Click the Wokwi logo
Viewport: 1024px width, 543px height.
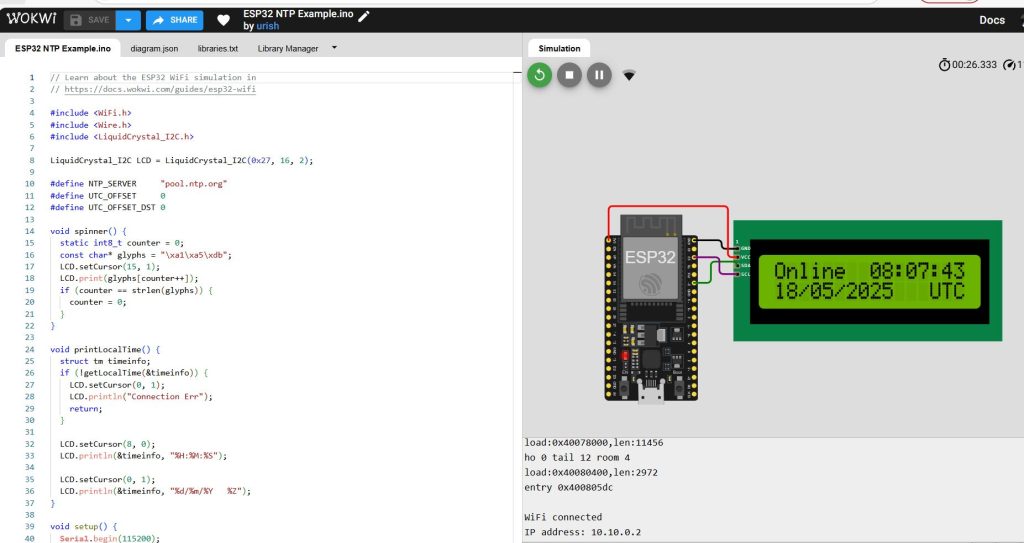31,19
